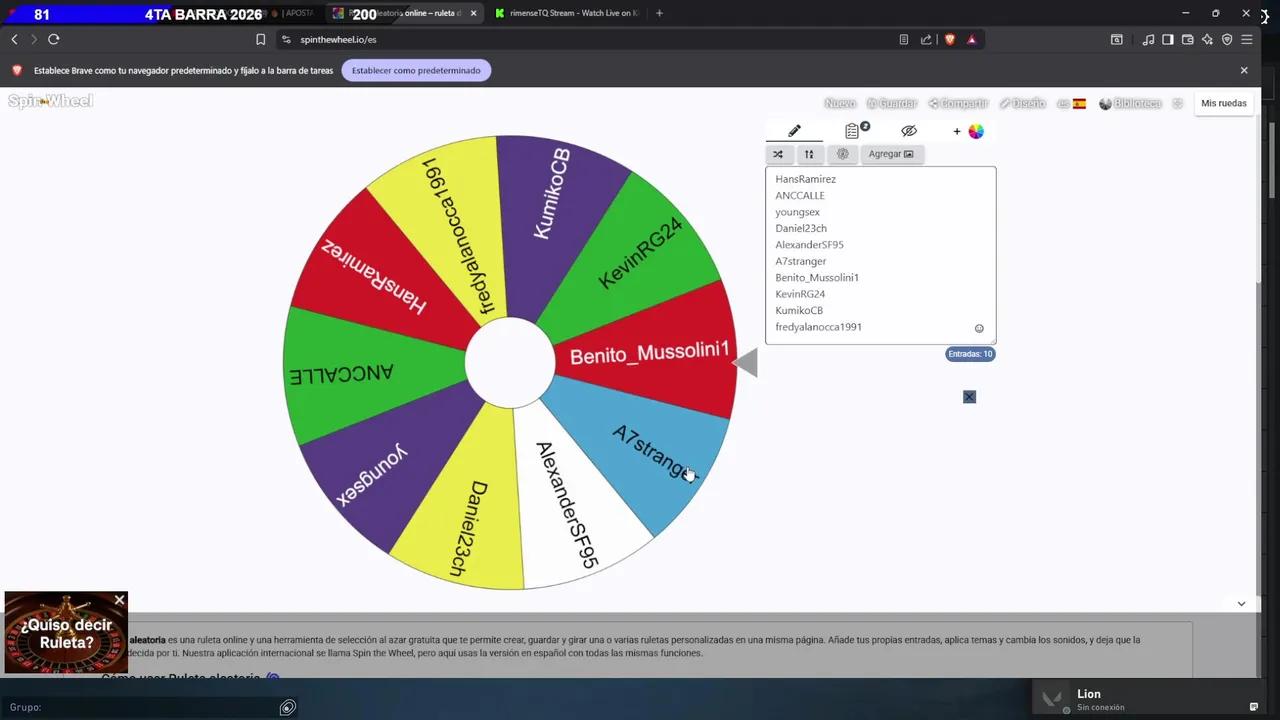Open the Biblioteca menu
The width and height of the screenshot is (1280, 720).
pos(1130,103)
